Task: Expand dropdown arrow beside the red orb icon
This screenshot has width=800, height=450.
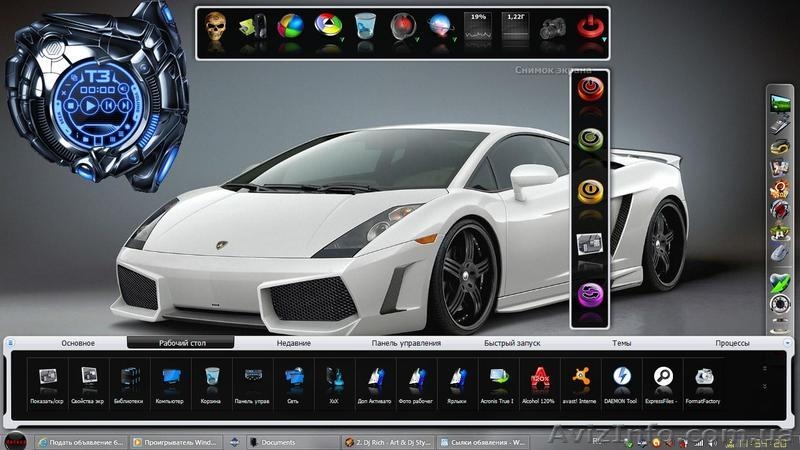Action: [x=417, y=39]
